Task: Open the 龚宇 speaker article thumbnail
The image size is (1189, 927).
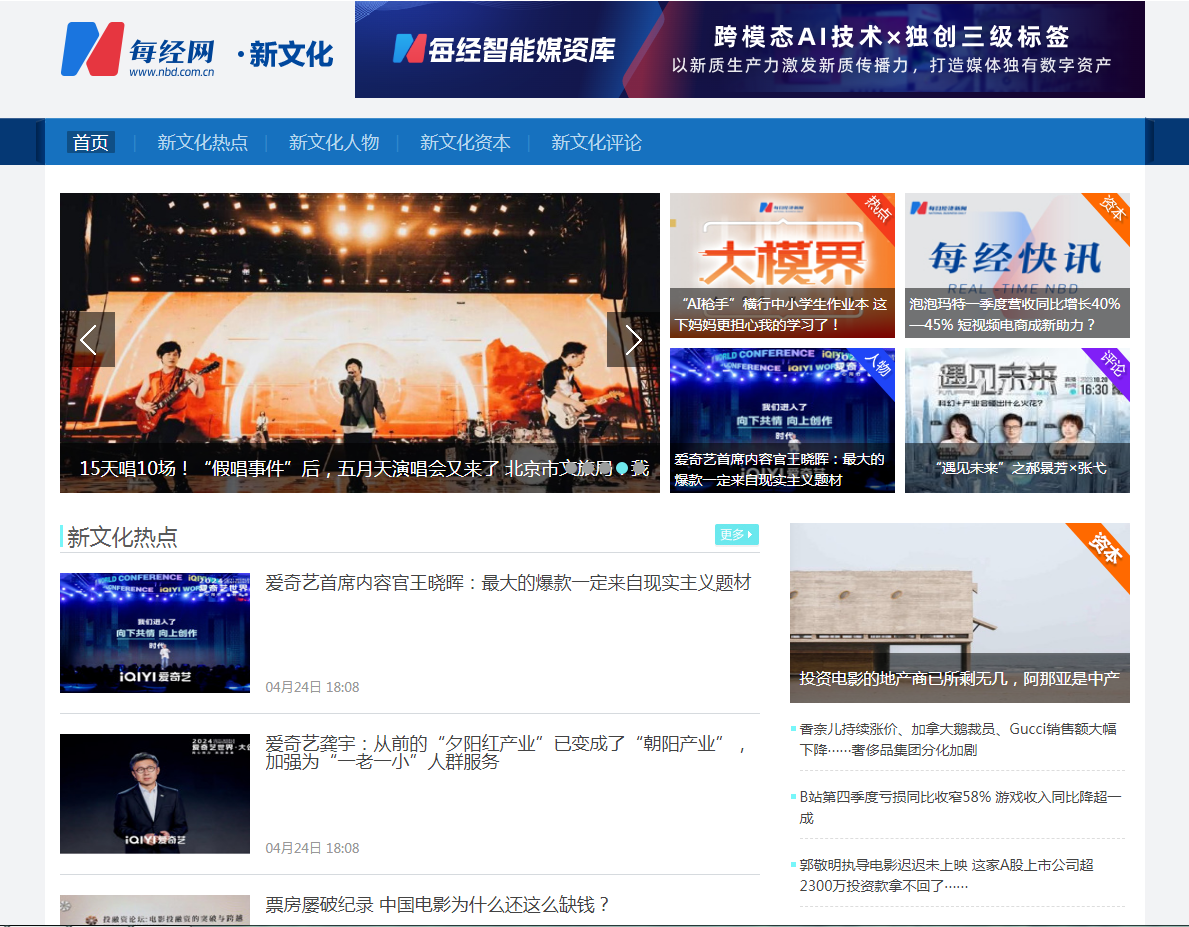Action: coord(155,793)
